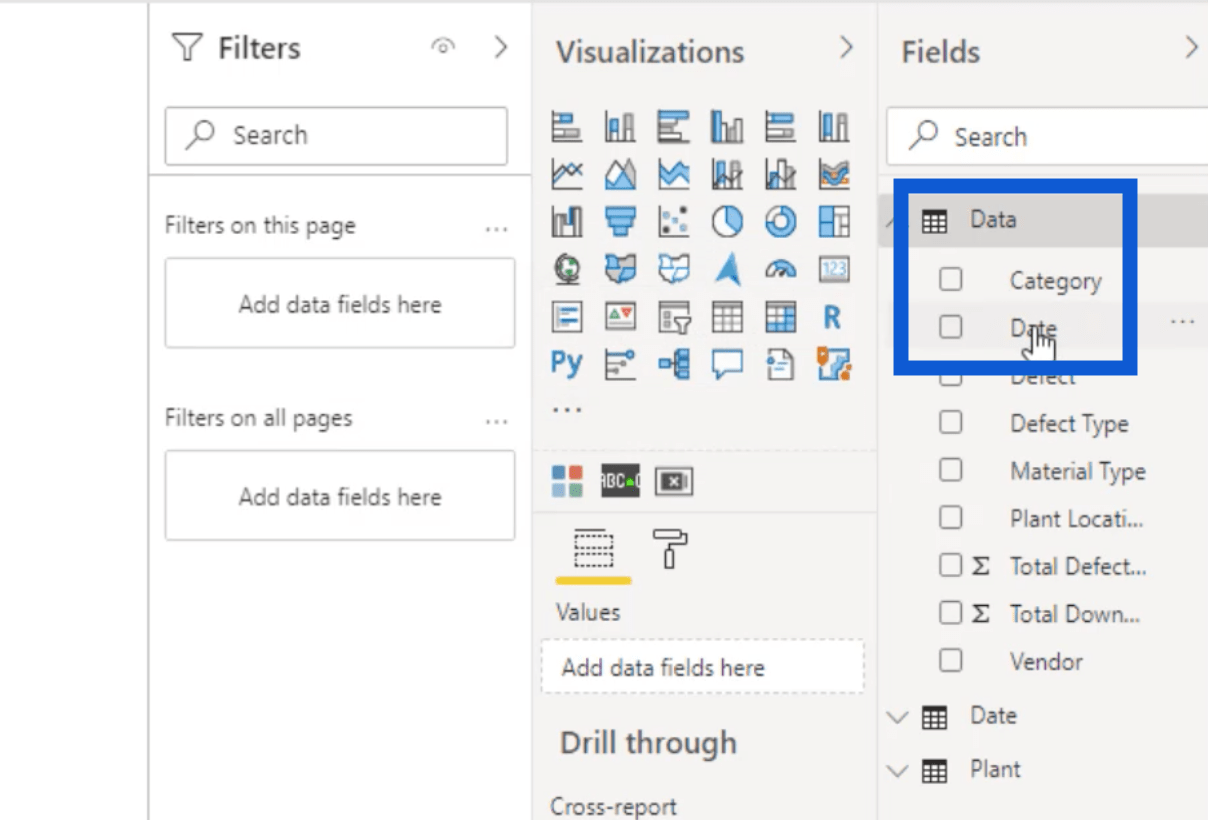
Task: Click the globe Map visual icon
Action: [567, 269]
